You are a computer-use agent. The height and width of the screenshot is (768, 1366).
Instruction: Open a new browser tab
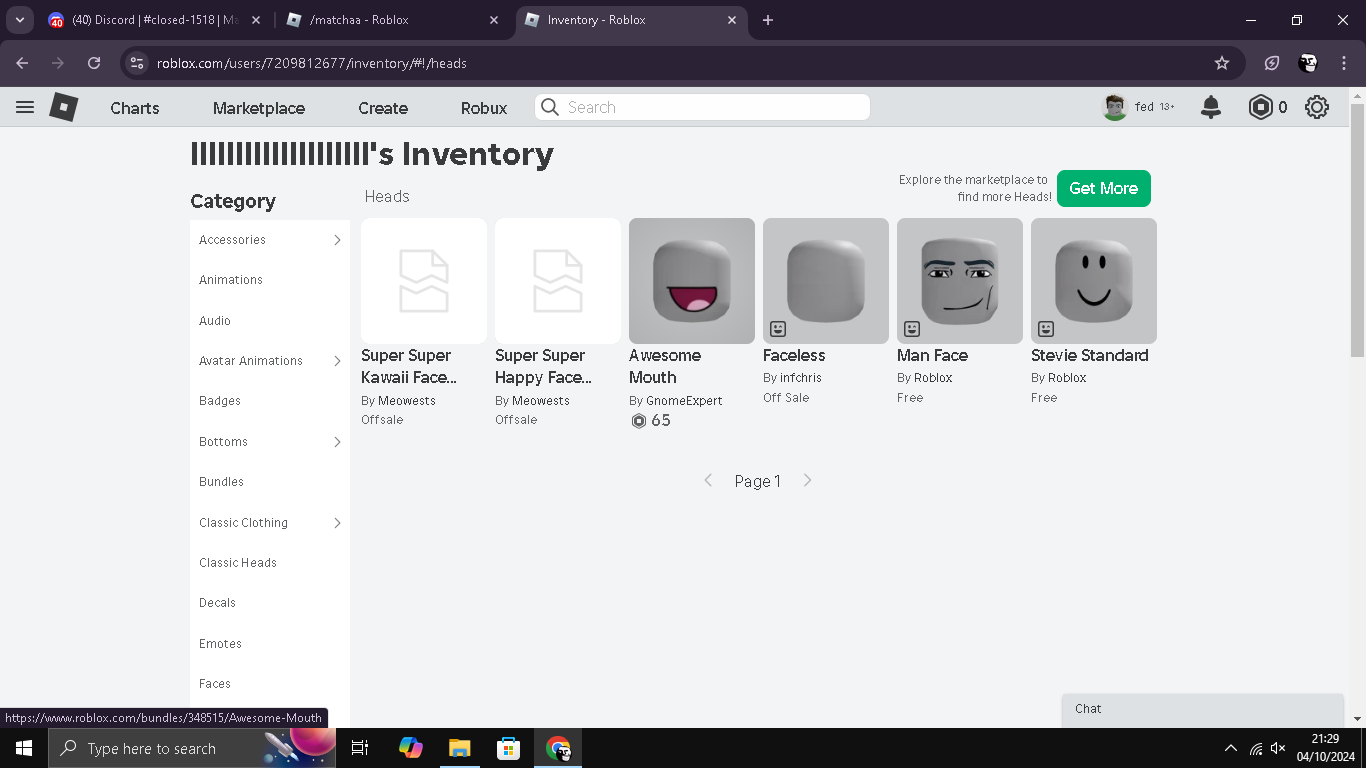click(768, 20)
